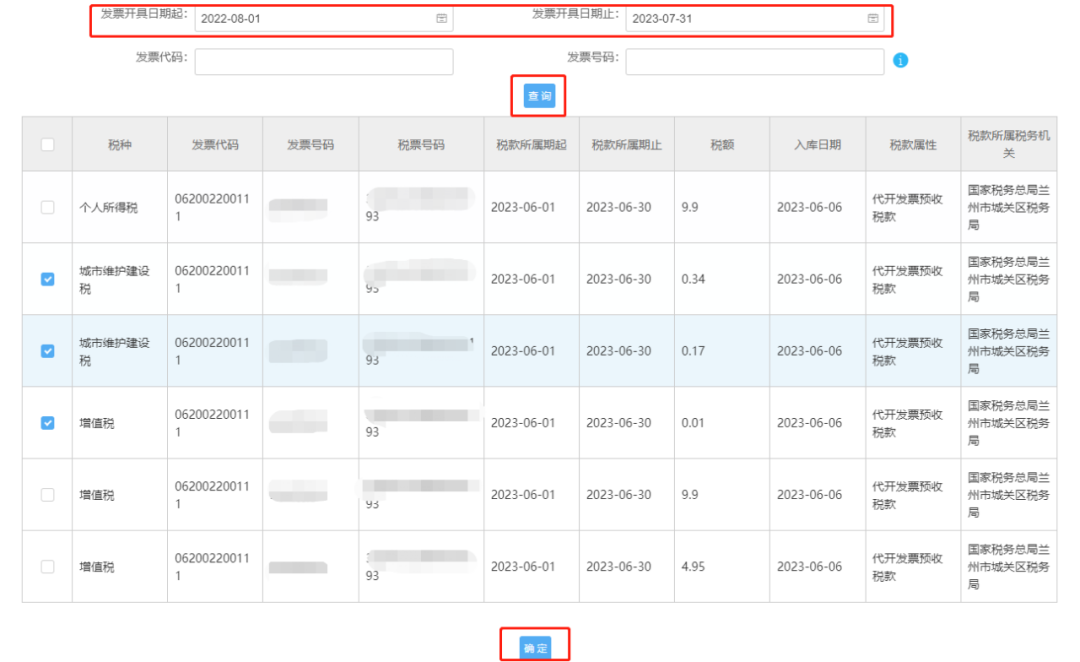Click the 税款属性 column header
The width and height of the screenshot is (1080, 662).
click(913, 145)
